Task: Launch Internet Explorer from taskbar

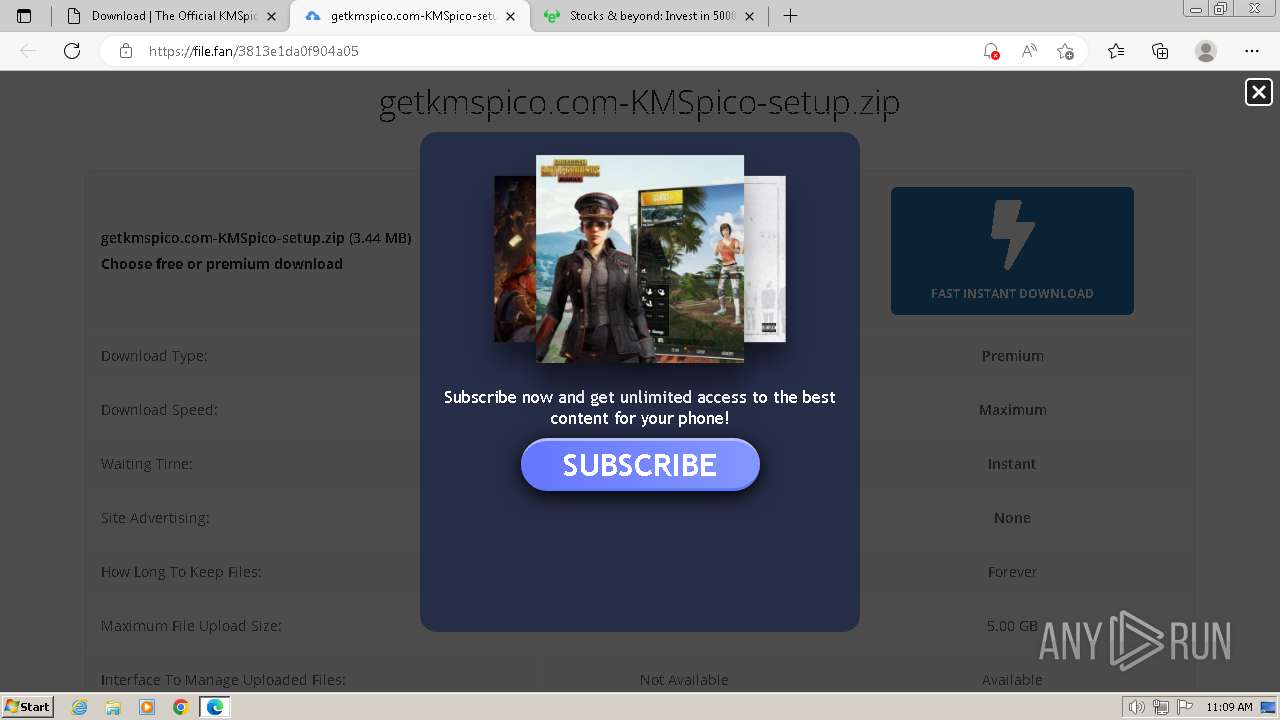Action: pos(80,707)
